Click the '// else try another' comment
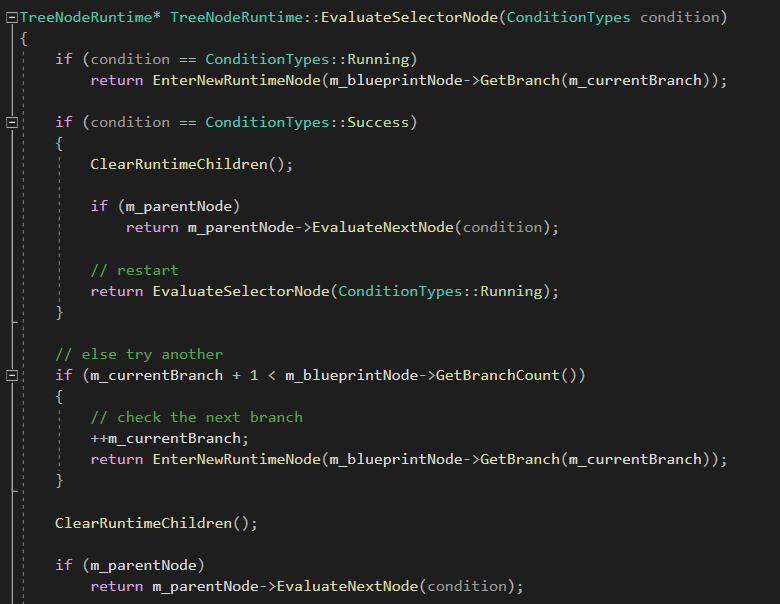 [139, 354]
